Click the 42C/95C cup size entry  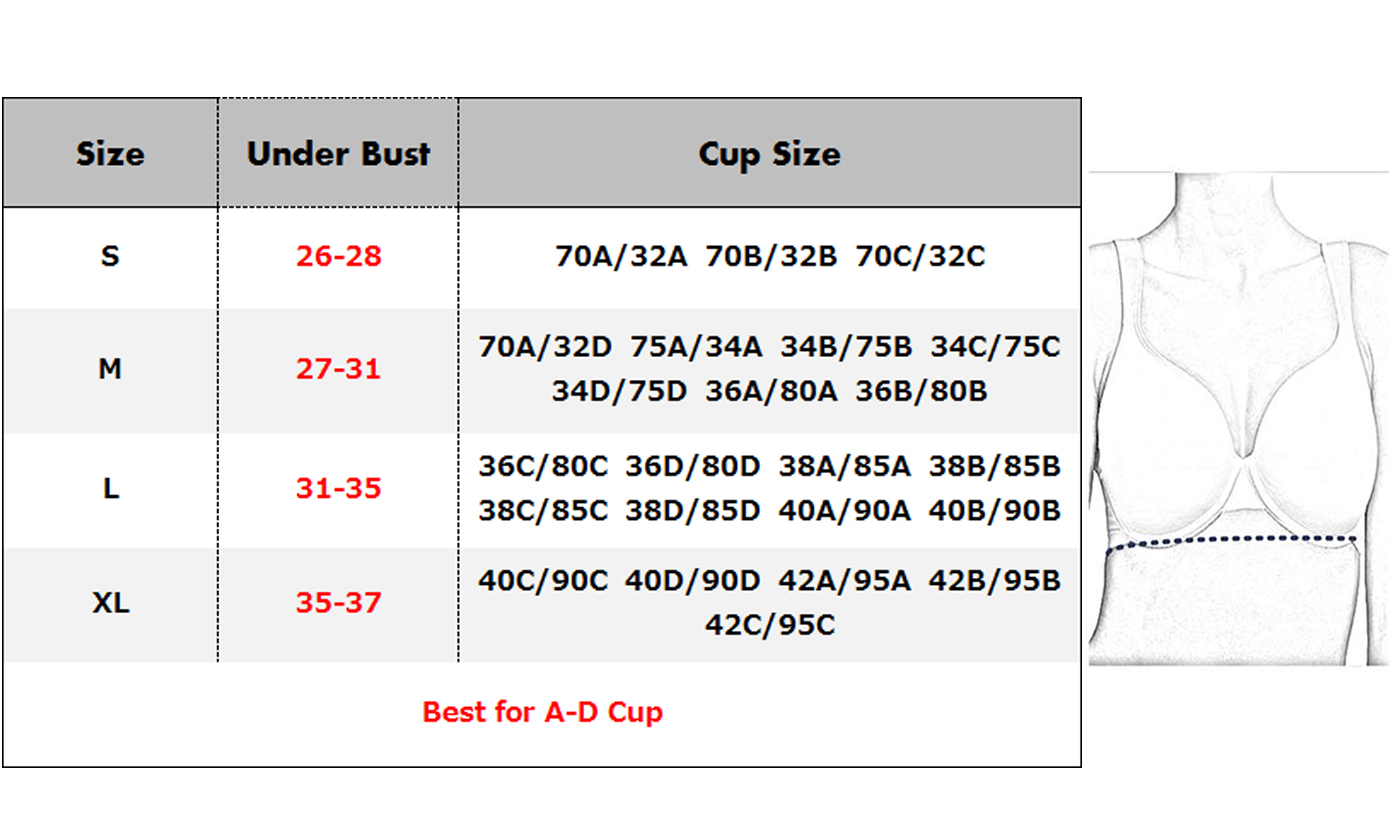click(x=769, y=625)
